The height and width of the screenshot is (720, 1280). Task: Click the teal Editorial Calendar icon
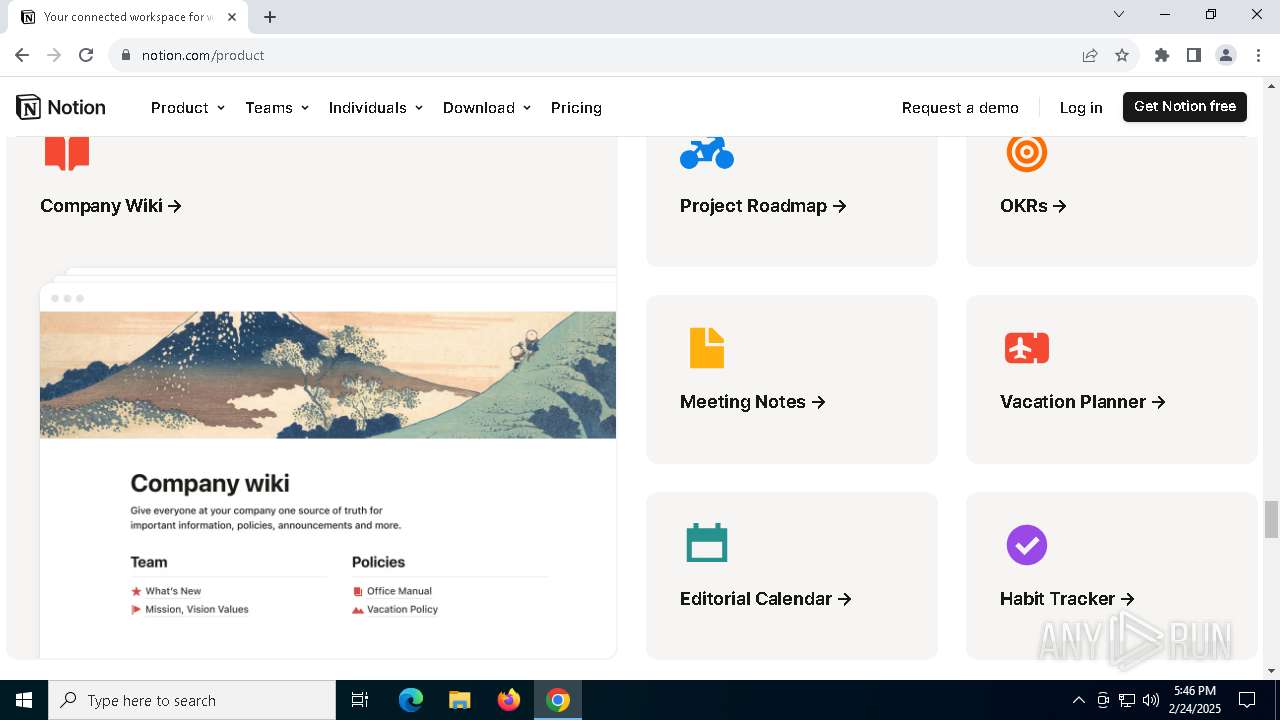click(x=707, y=543)
